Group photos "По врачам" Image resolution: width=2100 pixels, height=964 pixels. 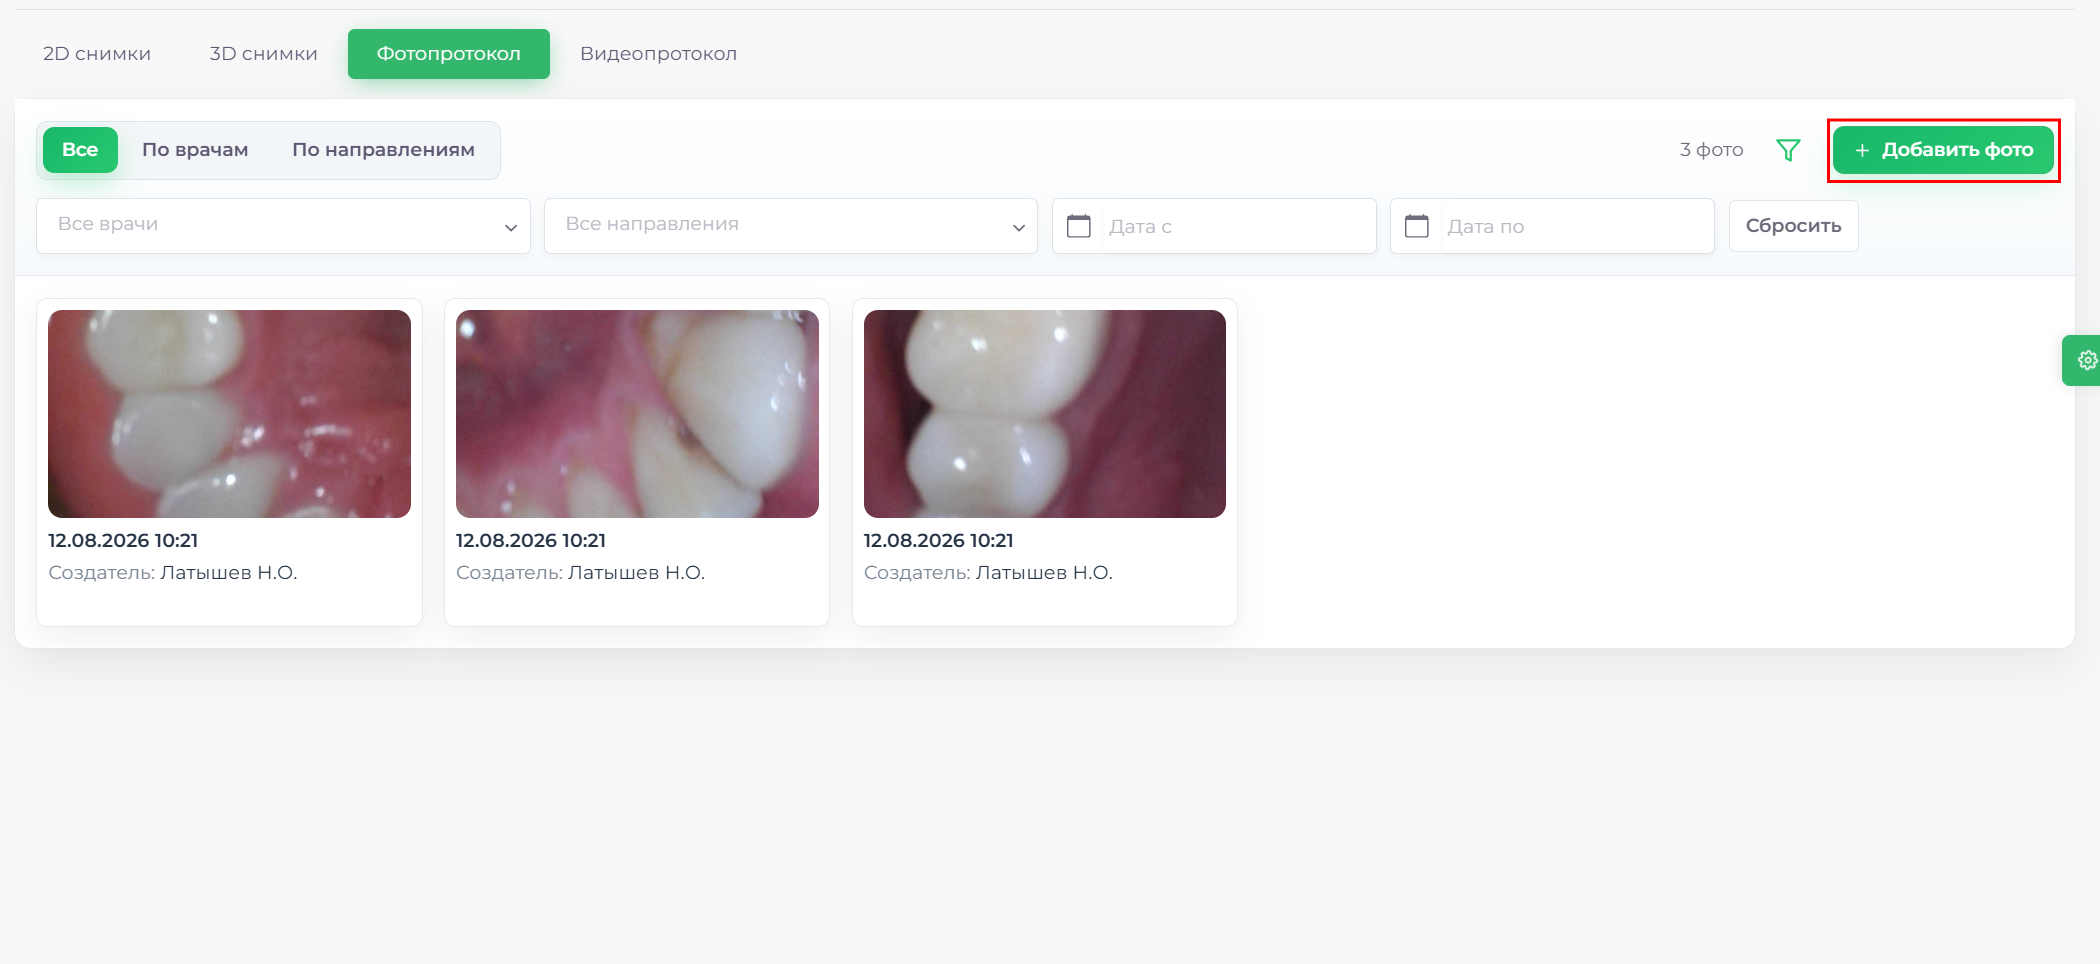click(195, 150)
